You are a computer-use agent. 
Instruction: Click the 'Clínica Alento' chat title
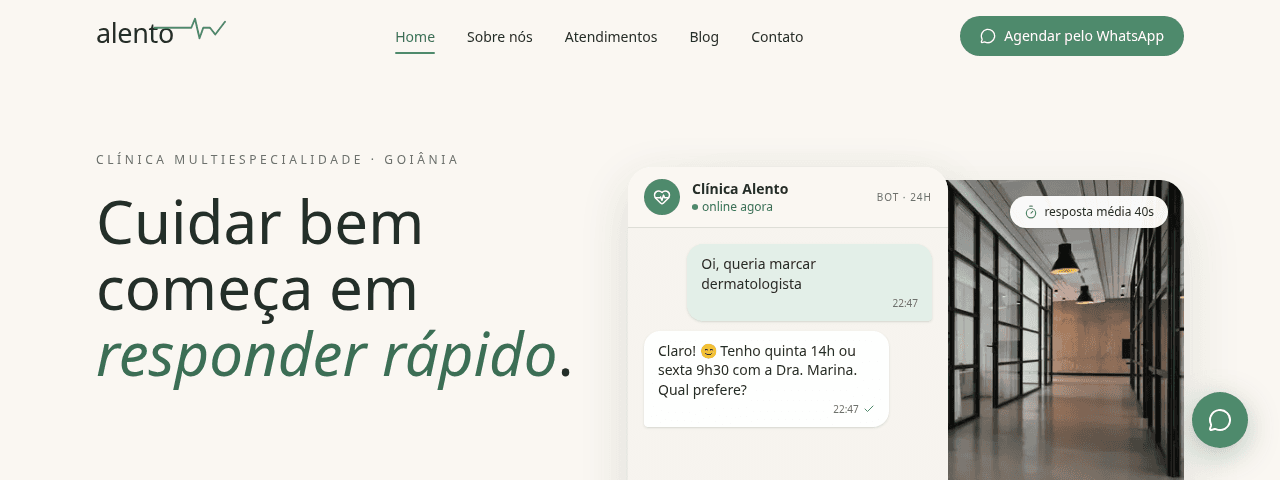point(740,188)
